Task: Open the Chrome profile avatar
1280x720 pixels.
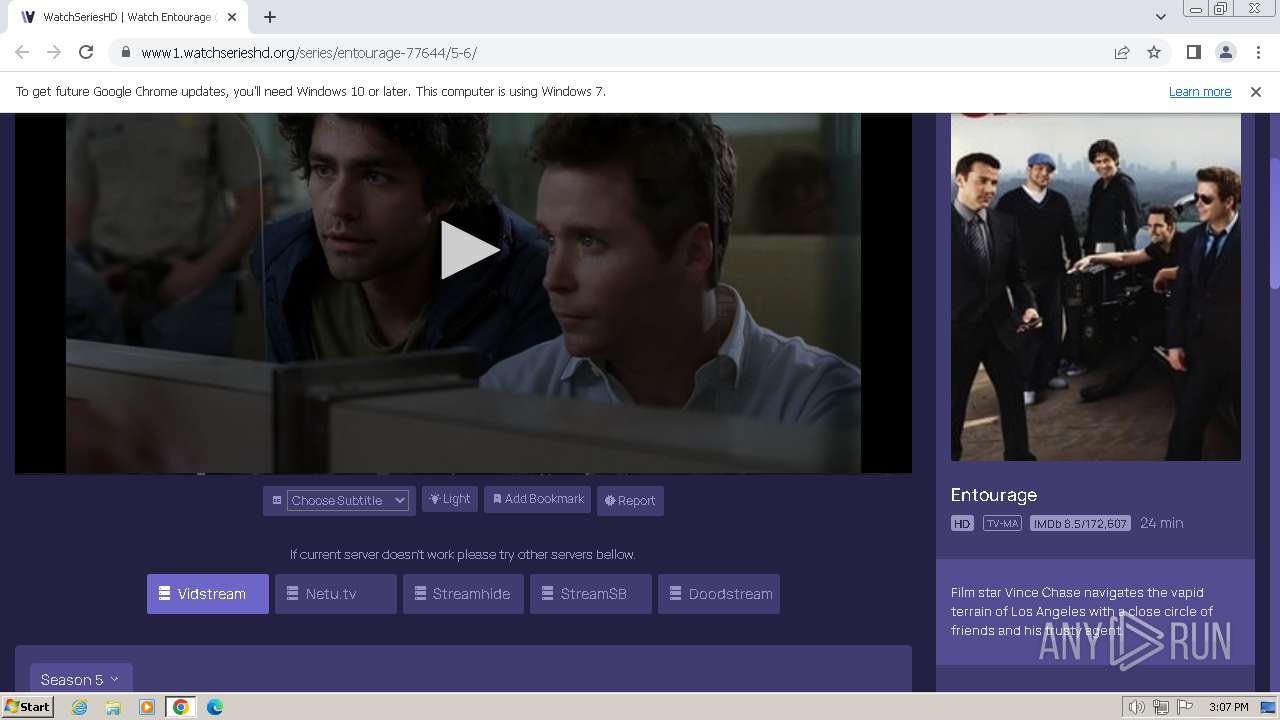Action: 1225,52
